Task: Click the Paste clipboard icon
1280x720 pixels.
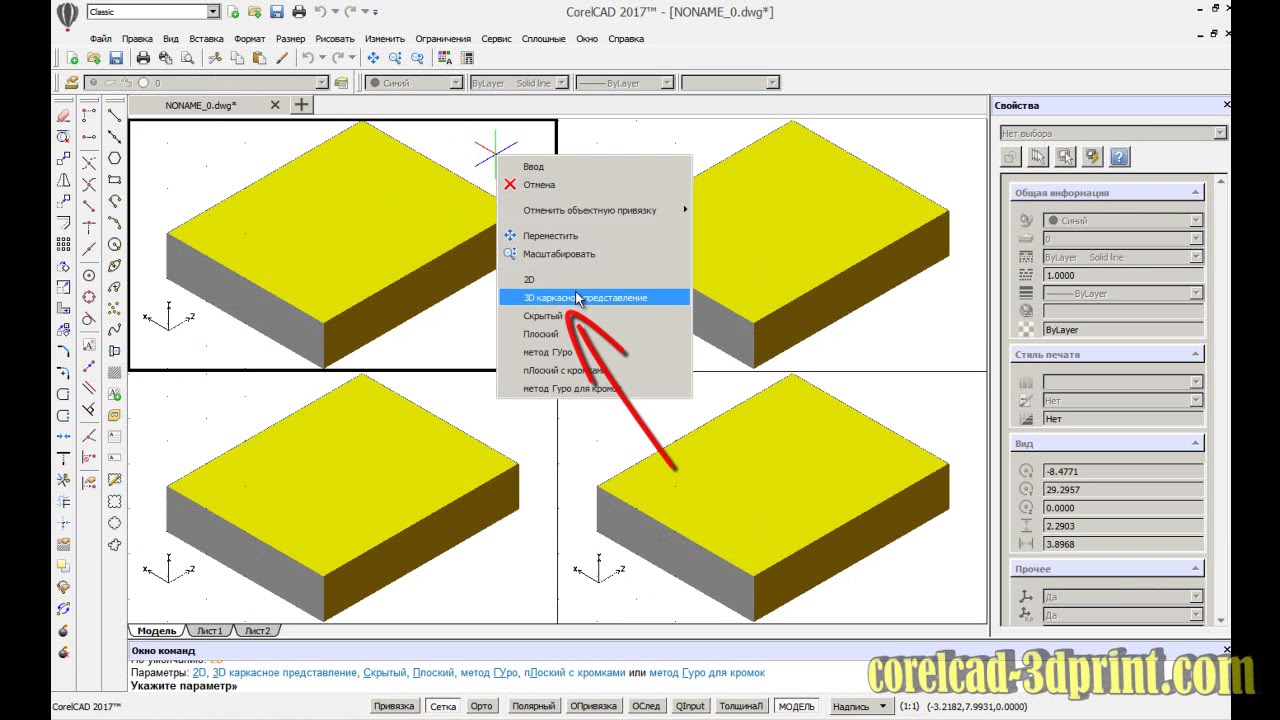Action: click(x=259, y=58)
